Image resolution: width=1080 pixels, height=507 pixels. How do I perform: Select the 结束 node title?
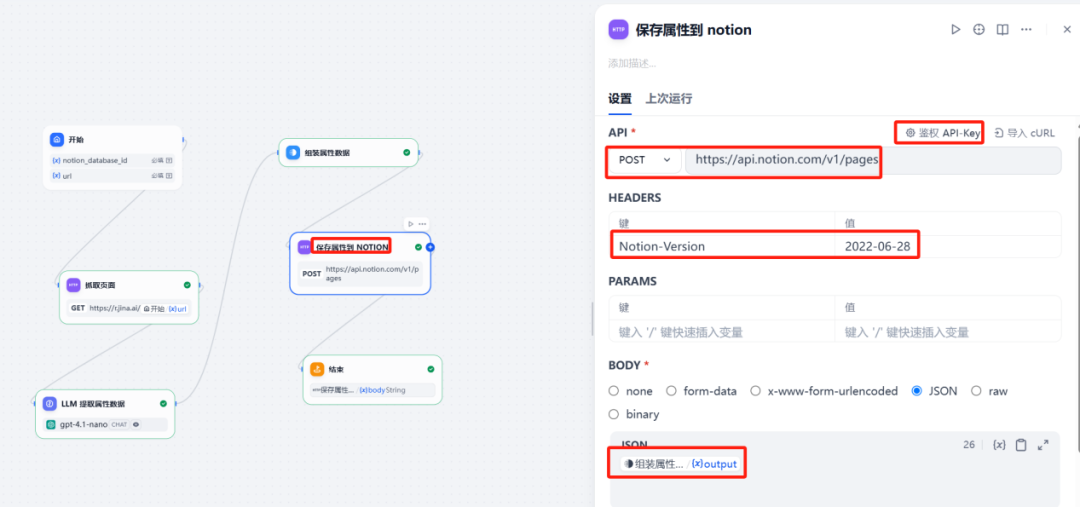[336, 369]
